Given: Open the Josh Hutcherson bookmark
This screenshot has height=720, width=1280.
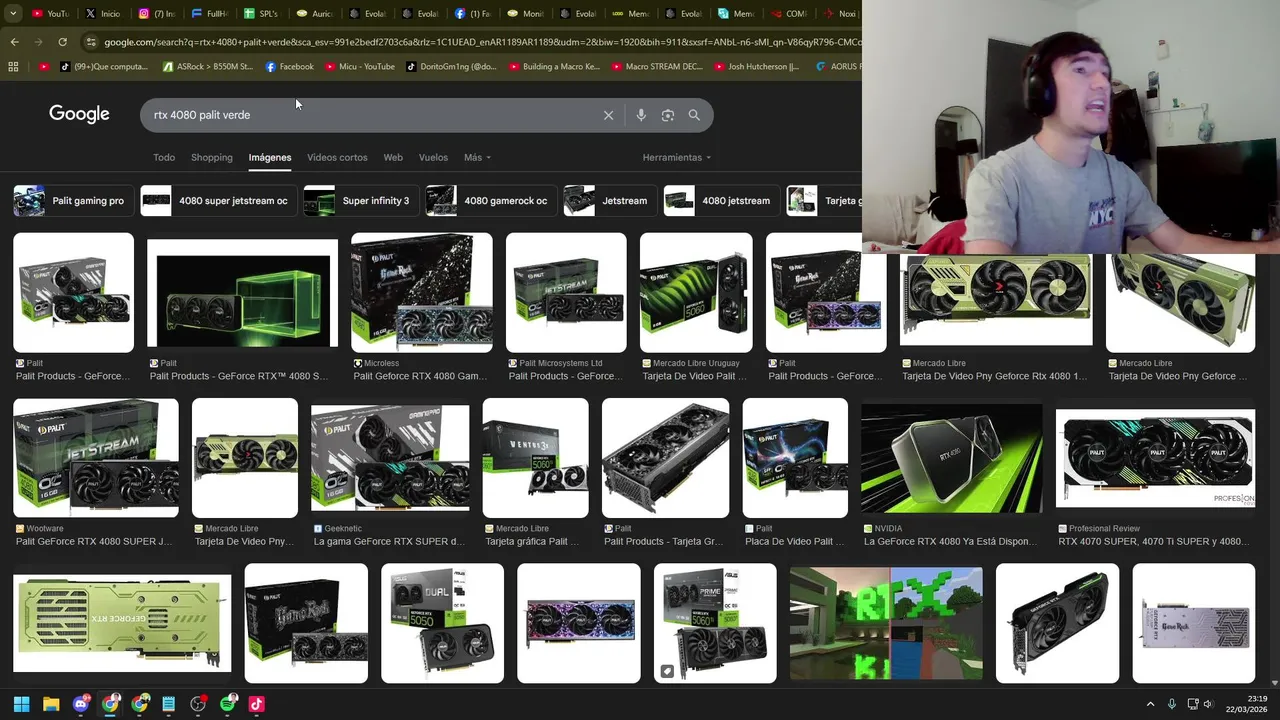Looking at the screenshot, I should pos(756,66).
